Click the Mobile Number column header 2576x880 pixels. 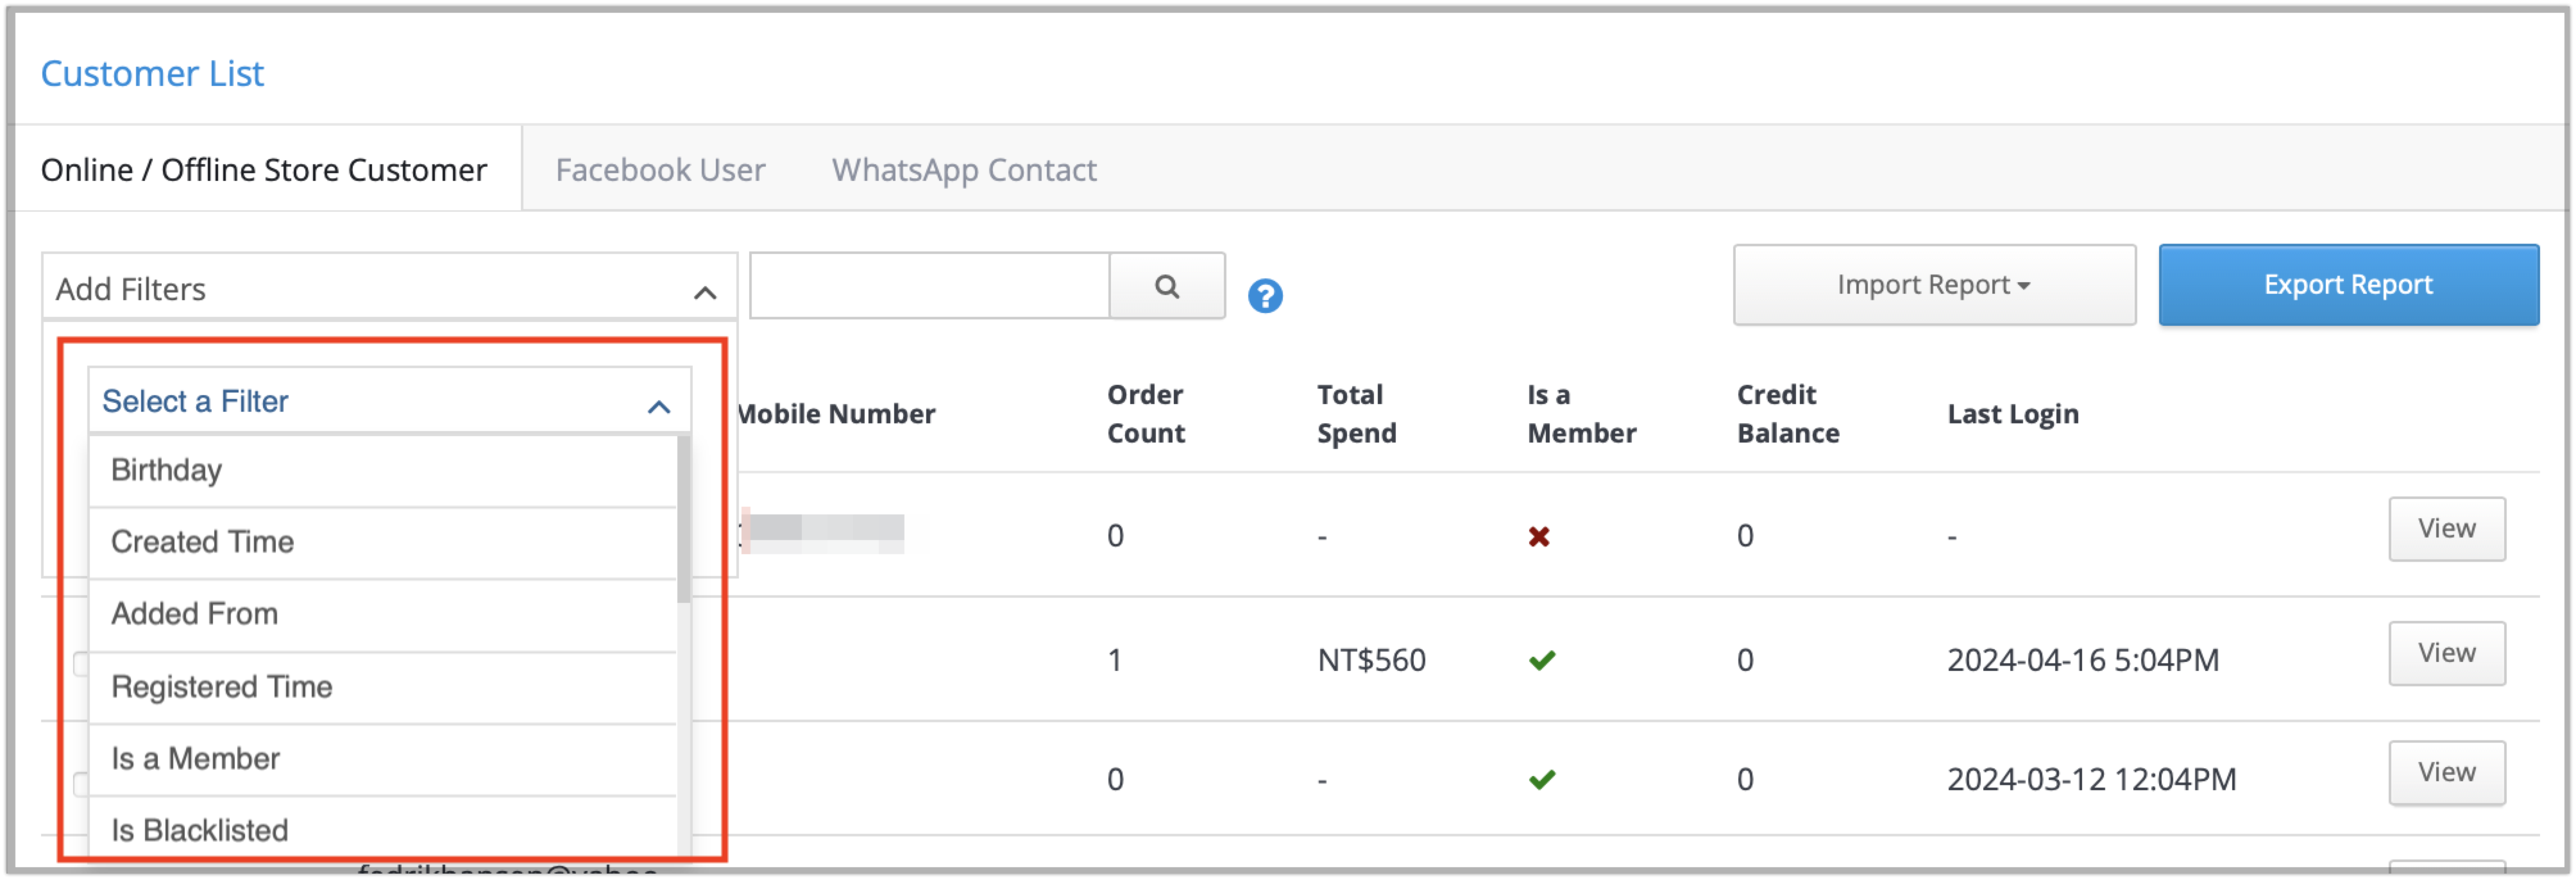point(836,414)
